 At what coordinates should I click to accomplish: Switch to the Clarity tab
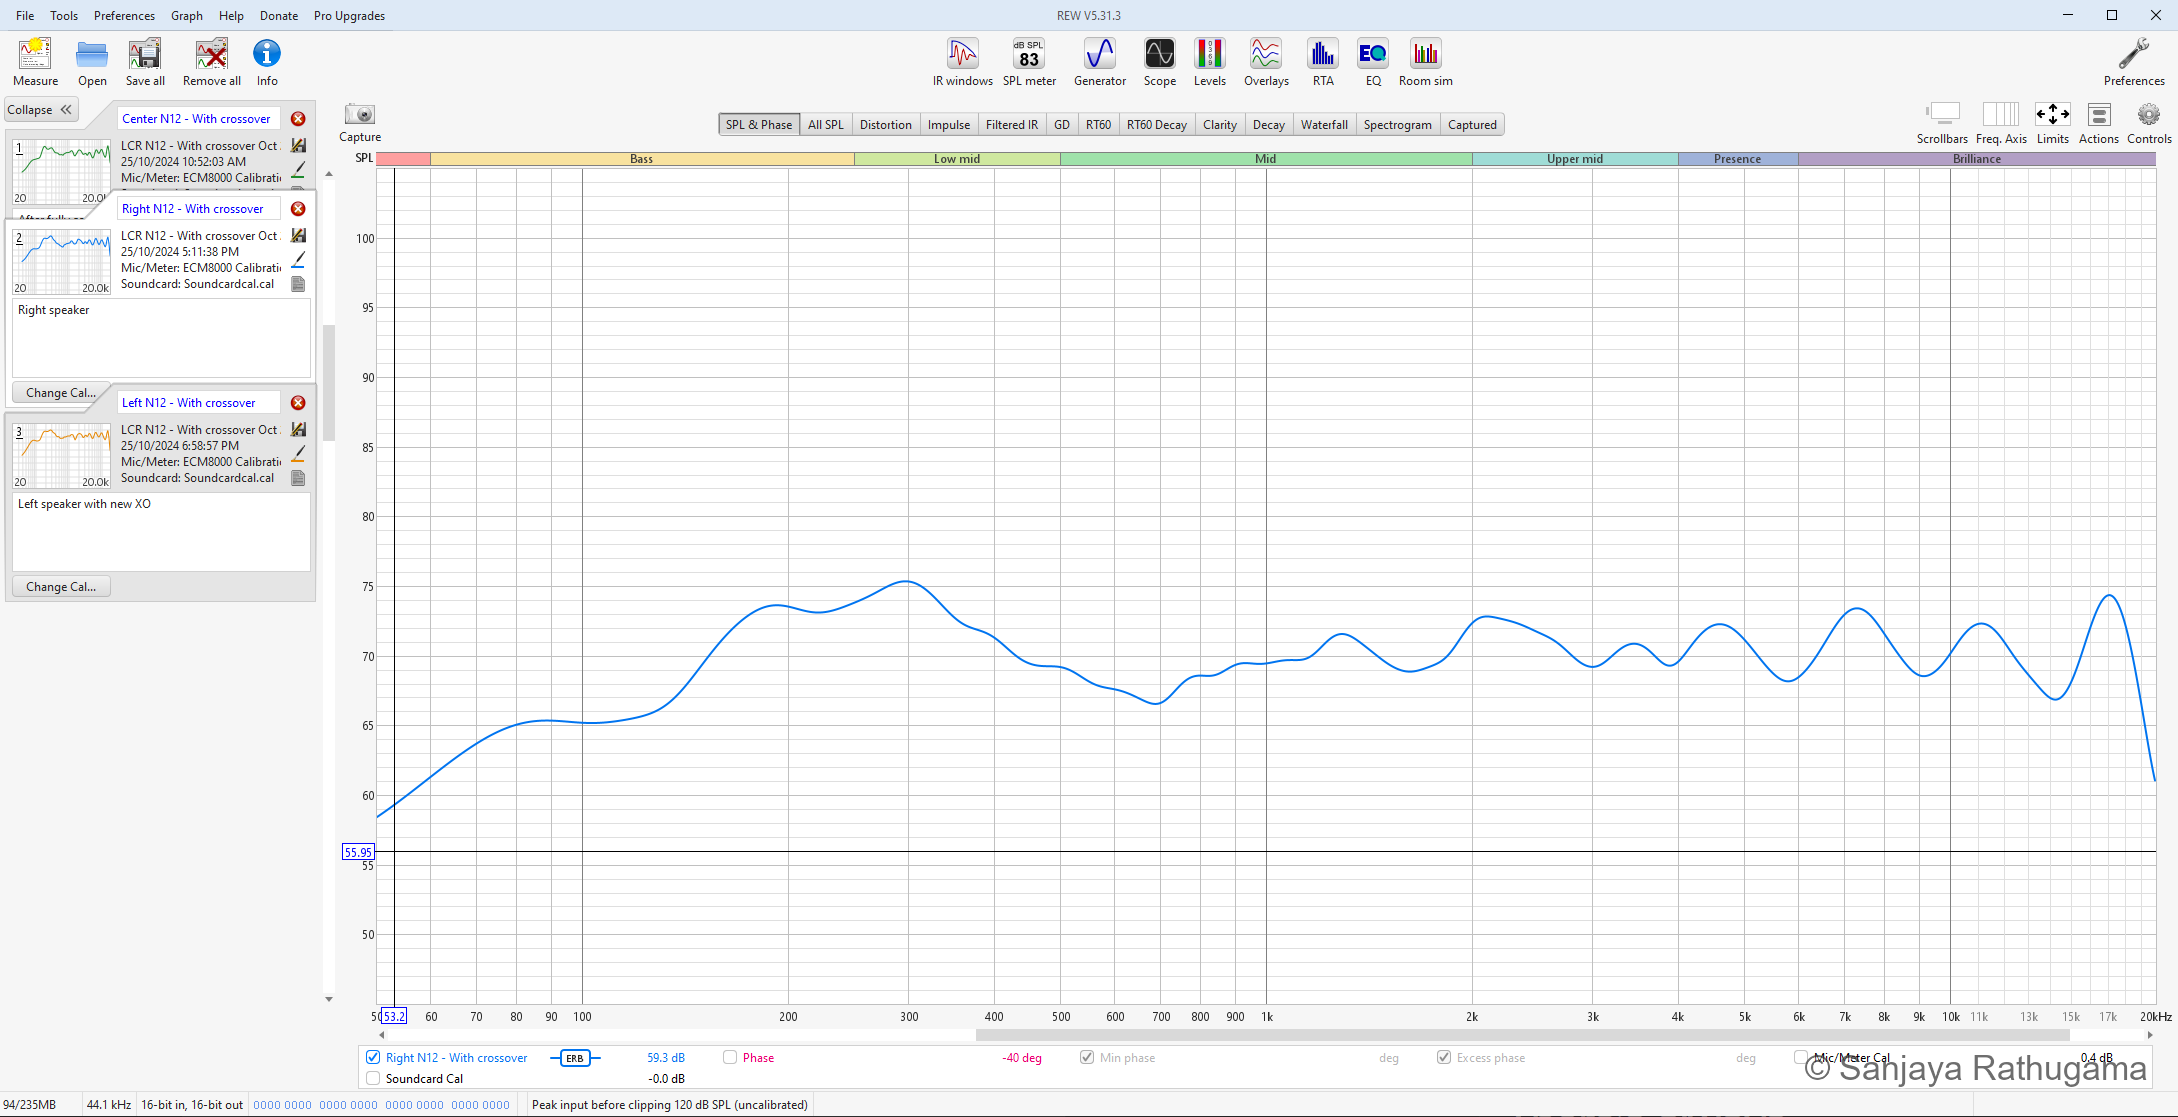pyautogui.click(x=1220, y=125)
